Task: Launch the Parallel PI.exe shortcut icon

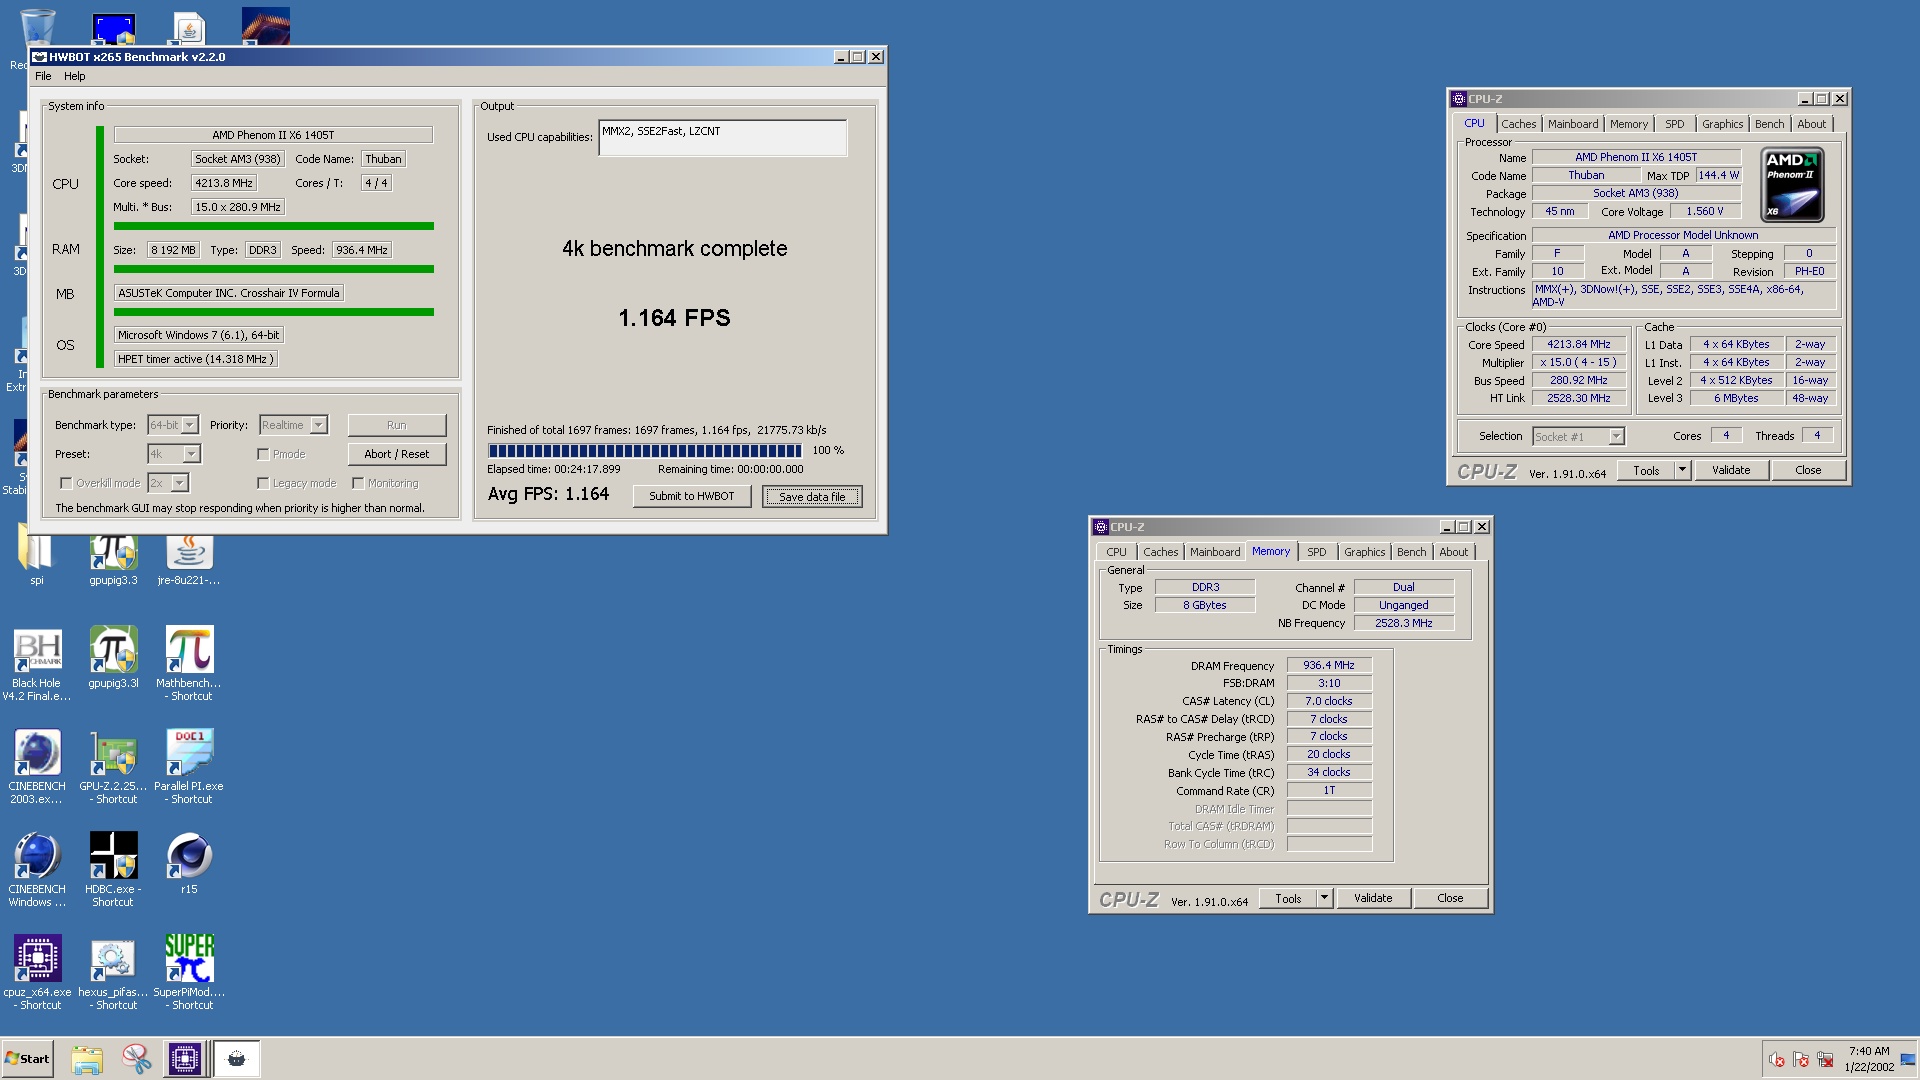Action: [189, 767]
